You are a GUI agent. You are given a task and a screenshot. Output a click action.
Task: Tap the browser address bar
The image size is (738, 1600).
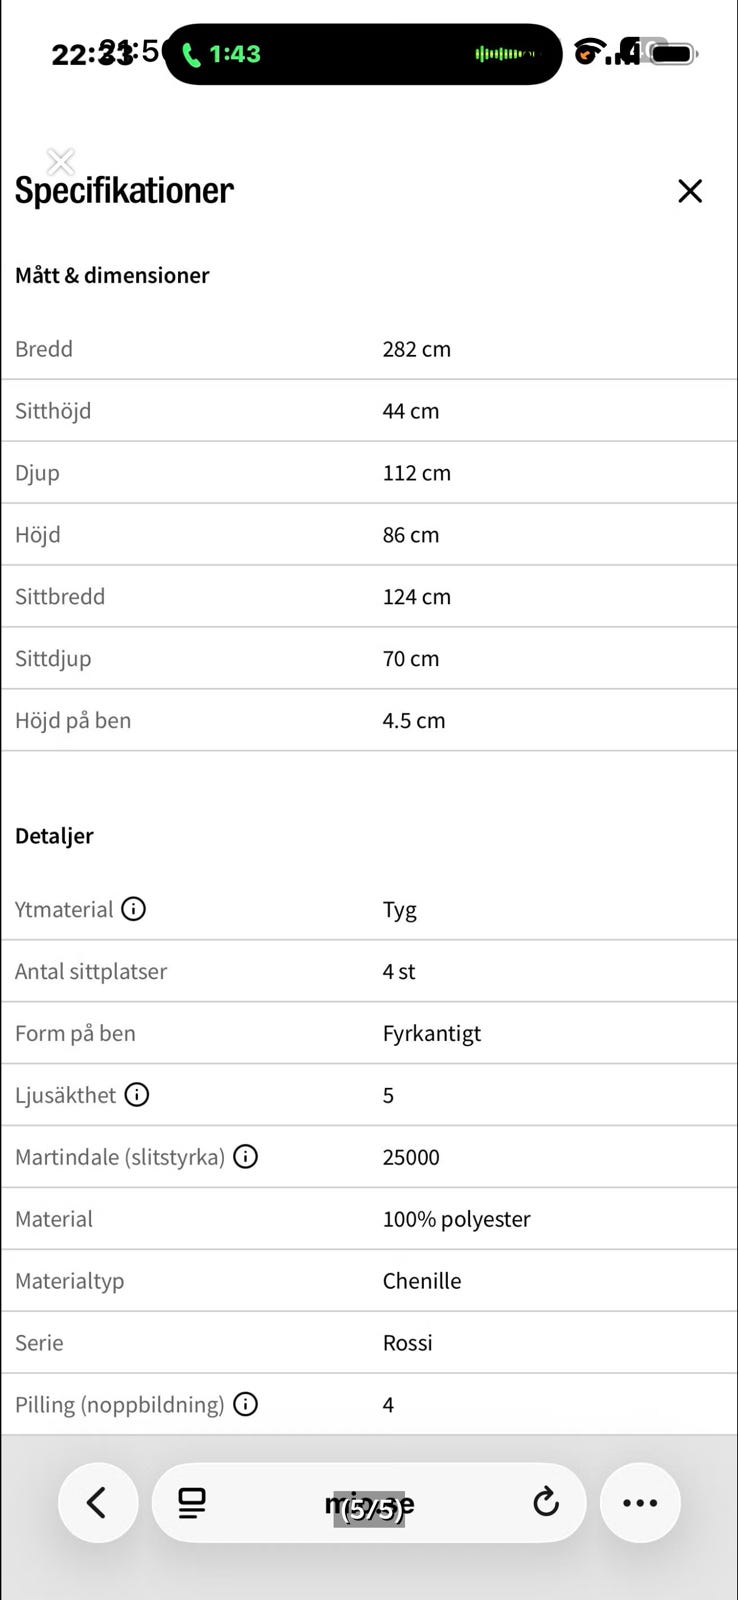click(369, 1504)
